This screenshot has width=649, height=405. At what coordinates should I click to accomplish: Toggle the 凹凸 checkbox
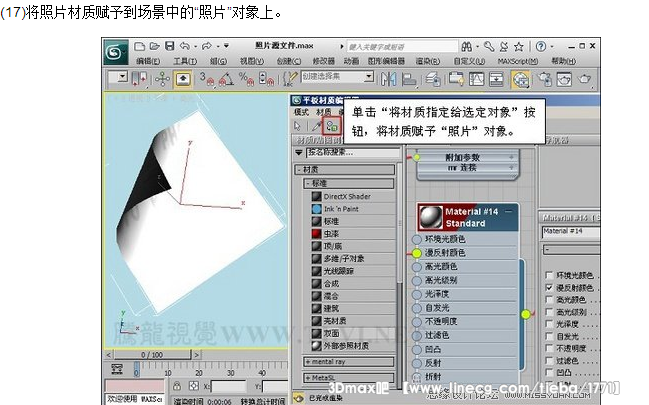549,373
